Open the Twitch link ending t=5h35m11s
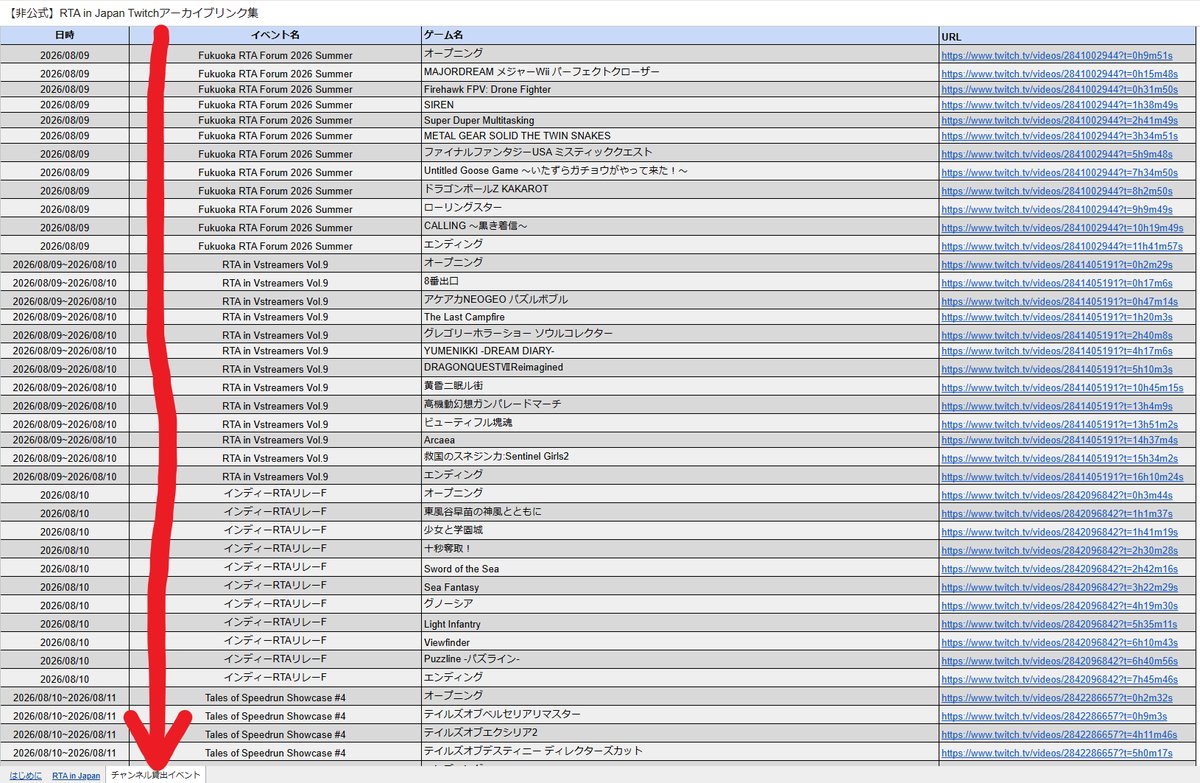The image size is (1200, 783). [1059, 624]
